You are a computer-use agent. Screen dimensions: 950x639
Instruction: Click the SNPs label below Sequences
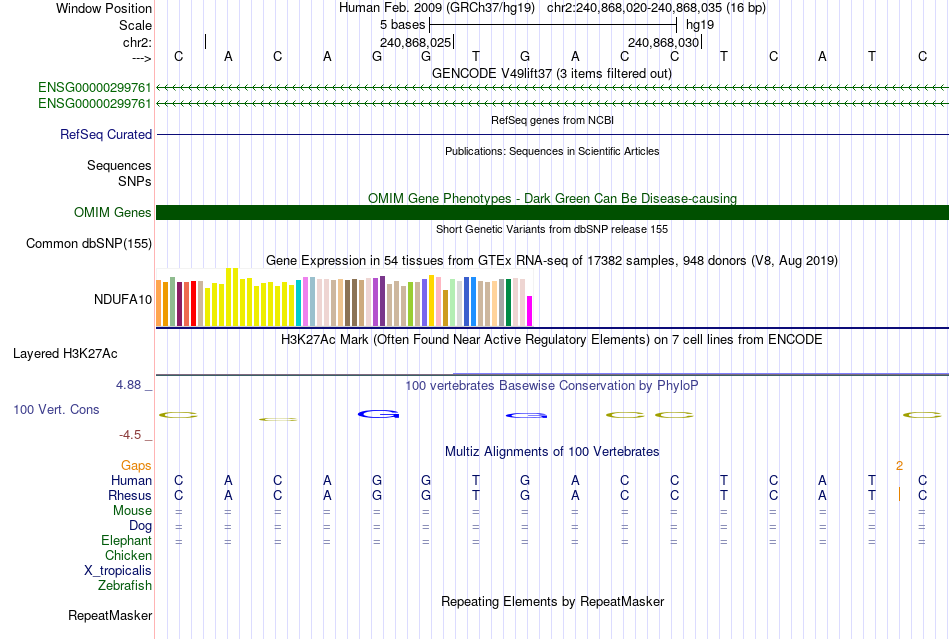pos(135,181)
